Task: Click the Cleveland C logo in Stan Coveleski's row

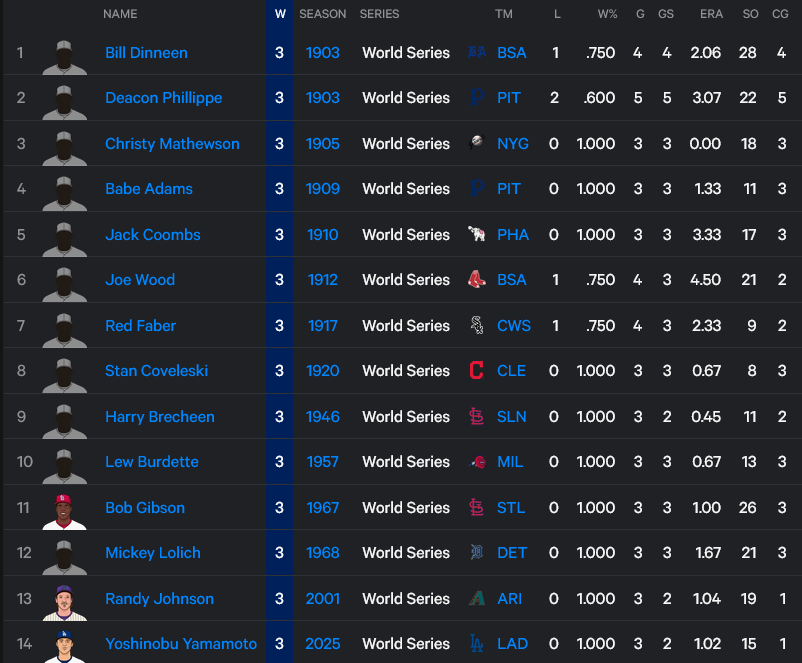Action: click(477, 370)
